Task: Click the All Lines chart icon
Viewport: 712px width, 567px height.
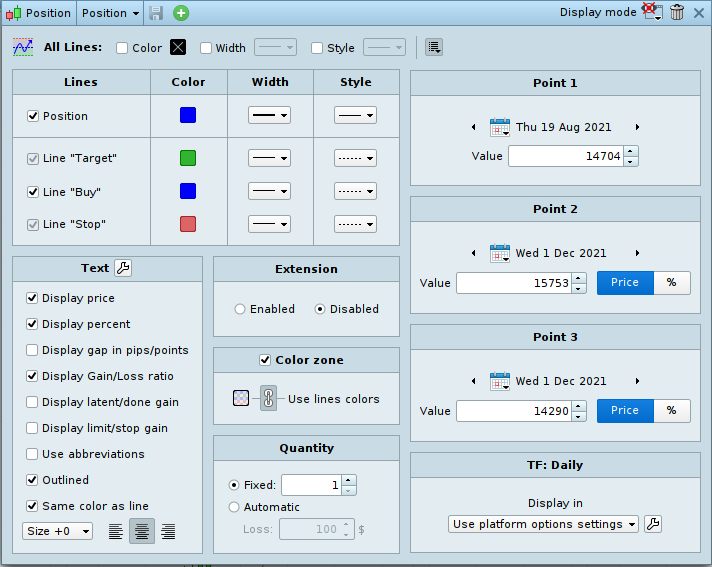Action: coord(23,47)
